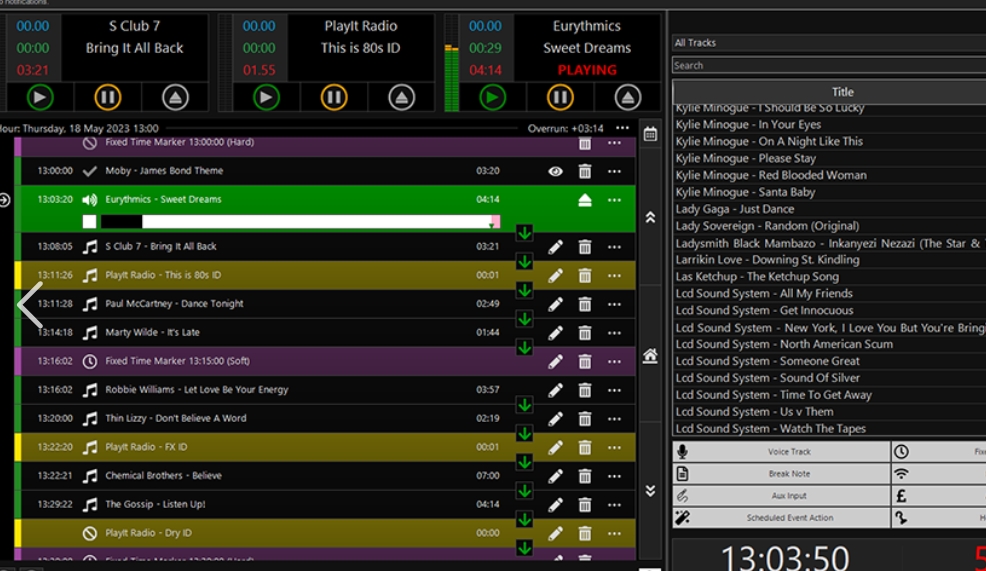
Task: Edit PlayIt Radio - FX ID
Action: 555,448
